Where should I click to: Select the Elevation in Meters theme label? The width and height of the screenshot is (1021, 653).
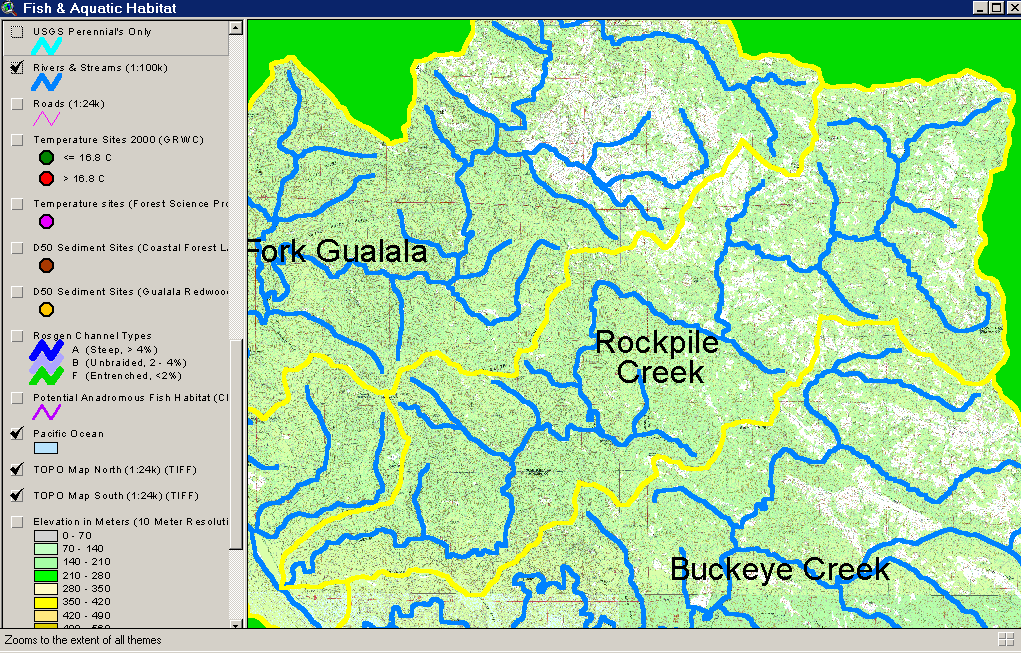point(131,522)
